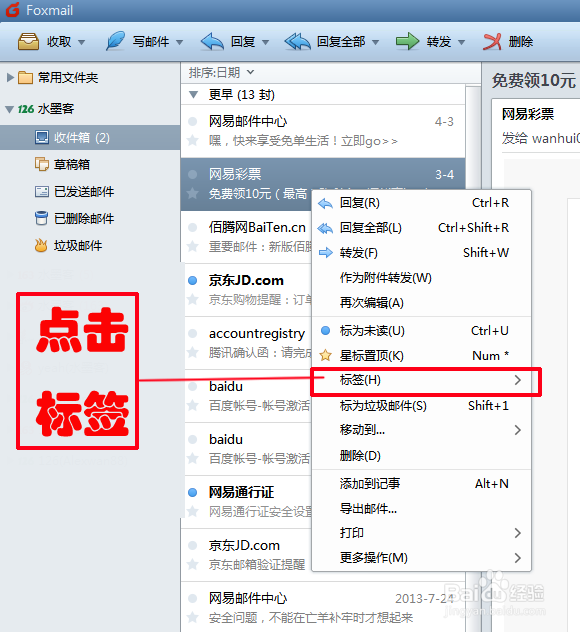
Task: Click the 收取 inbox tray icon
Action: [29, 42]
